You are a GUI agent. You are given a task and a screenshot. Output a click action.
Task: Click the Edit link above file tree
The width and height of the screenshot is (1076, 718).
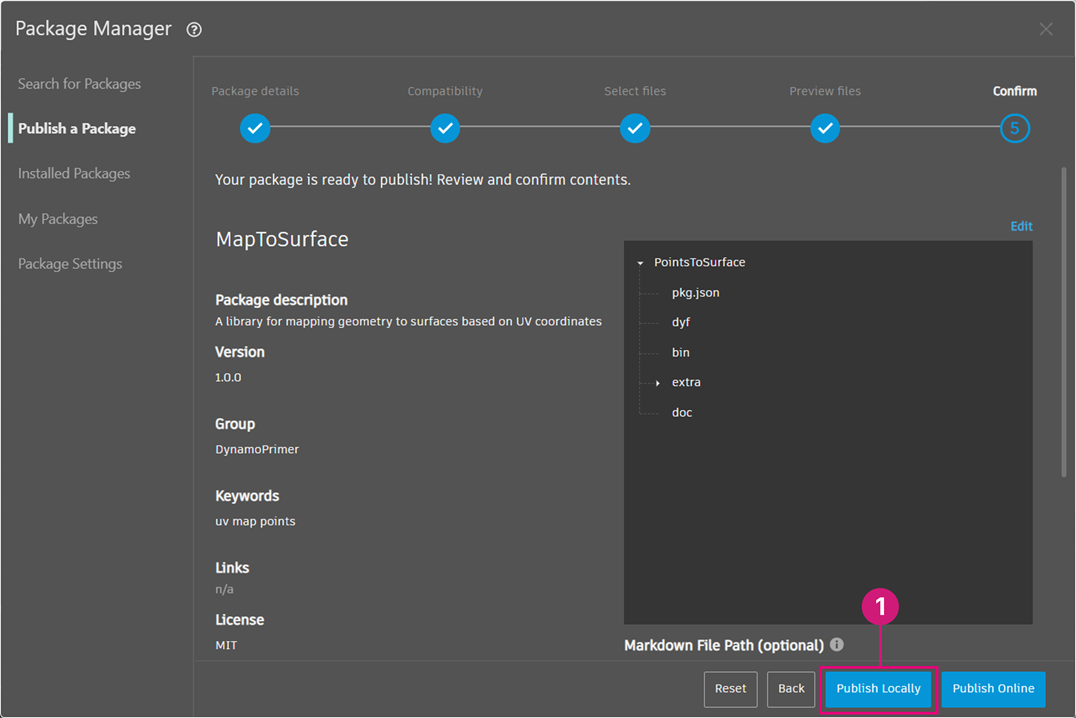(x=1021, y=226)
